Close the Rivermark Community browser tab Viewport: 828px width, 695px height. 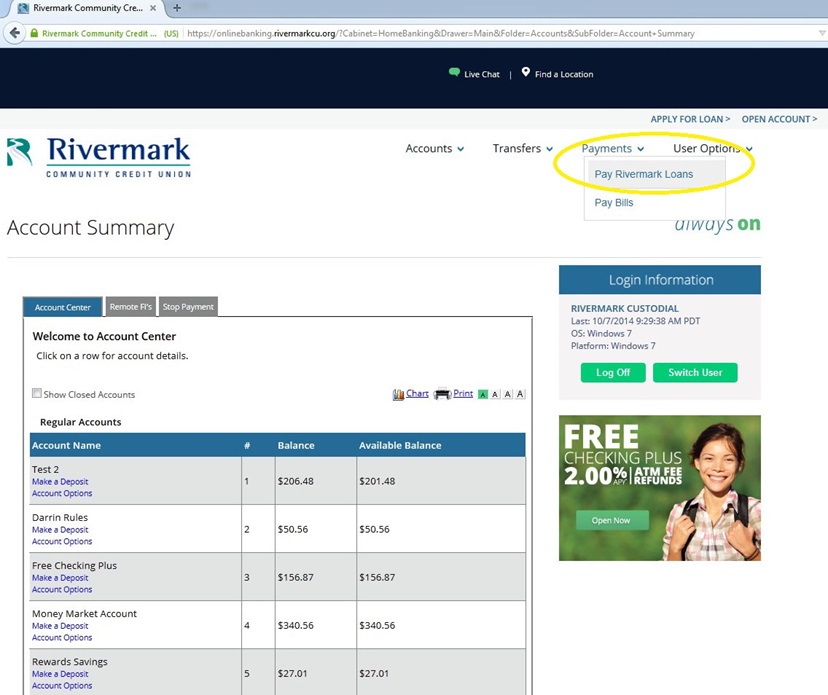(x=153, y=8)
